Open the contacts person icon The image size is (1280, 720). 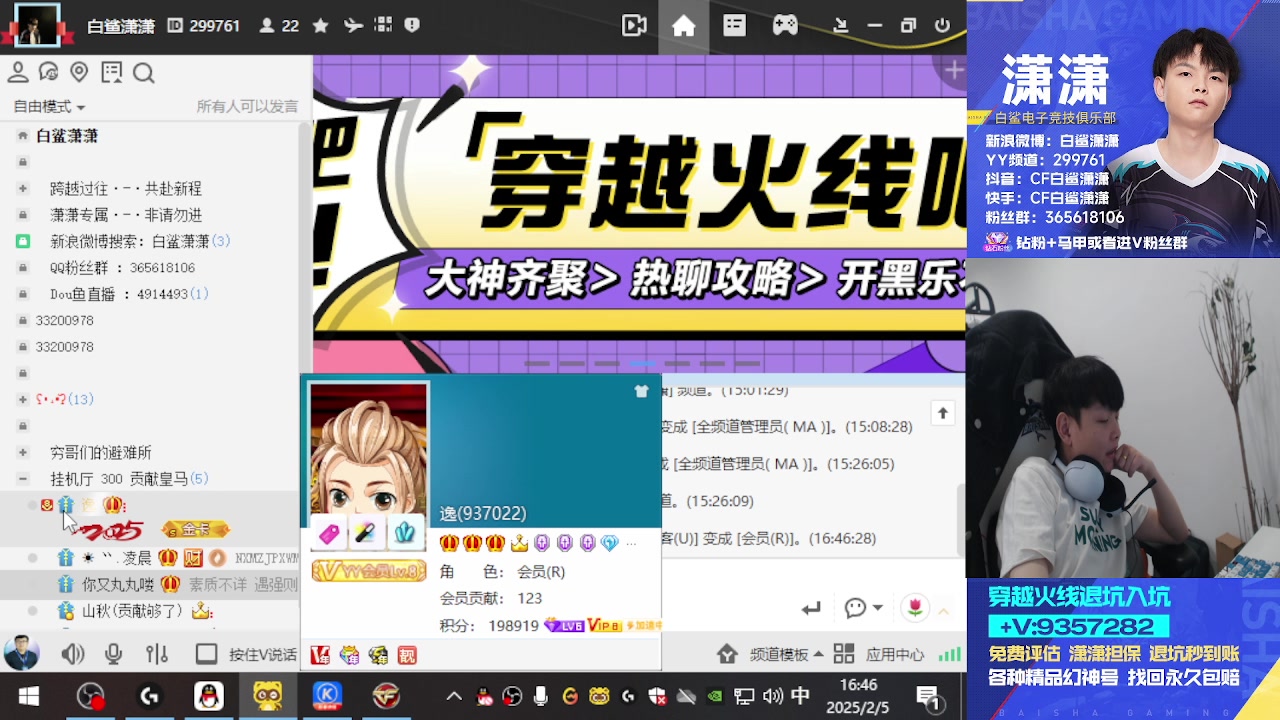click(17, 72)
